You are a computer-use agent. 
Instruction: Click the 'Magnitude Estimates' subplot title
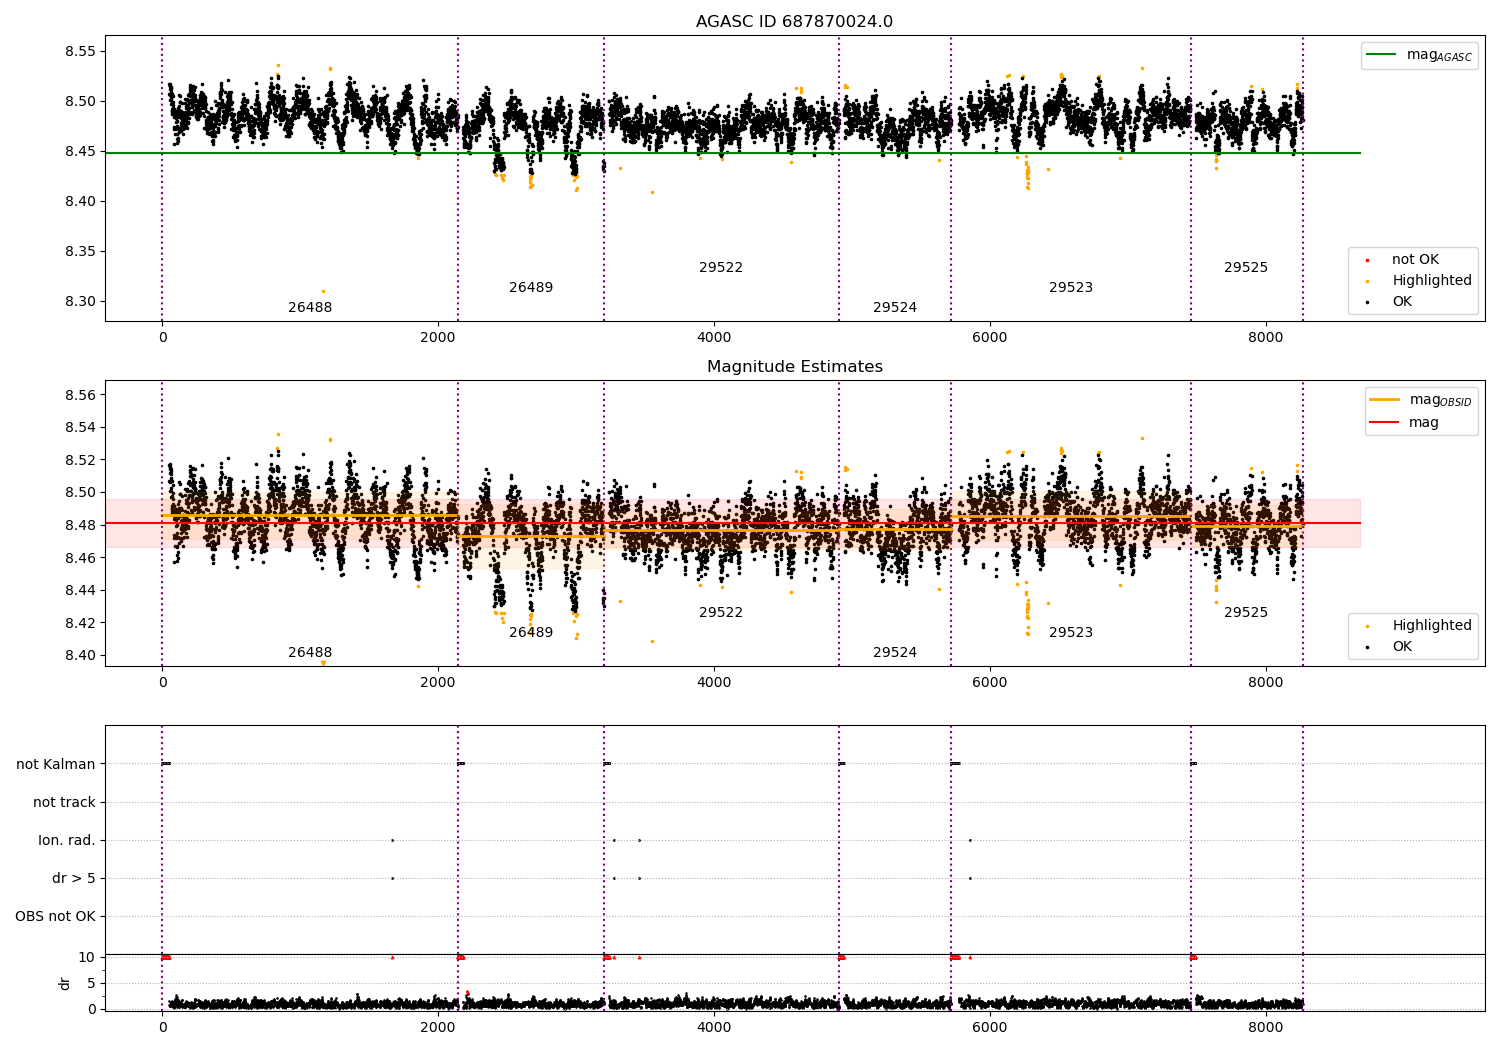point(794,367)
